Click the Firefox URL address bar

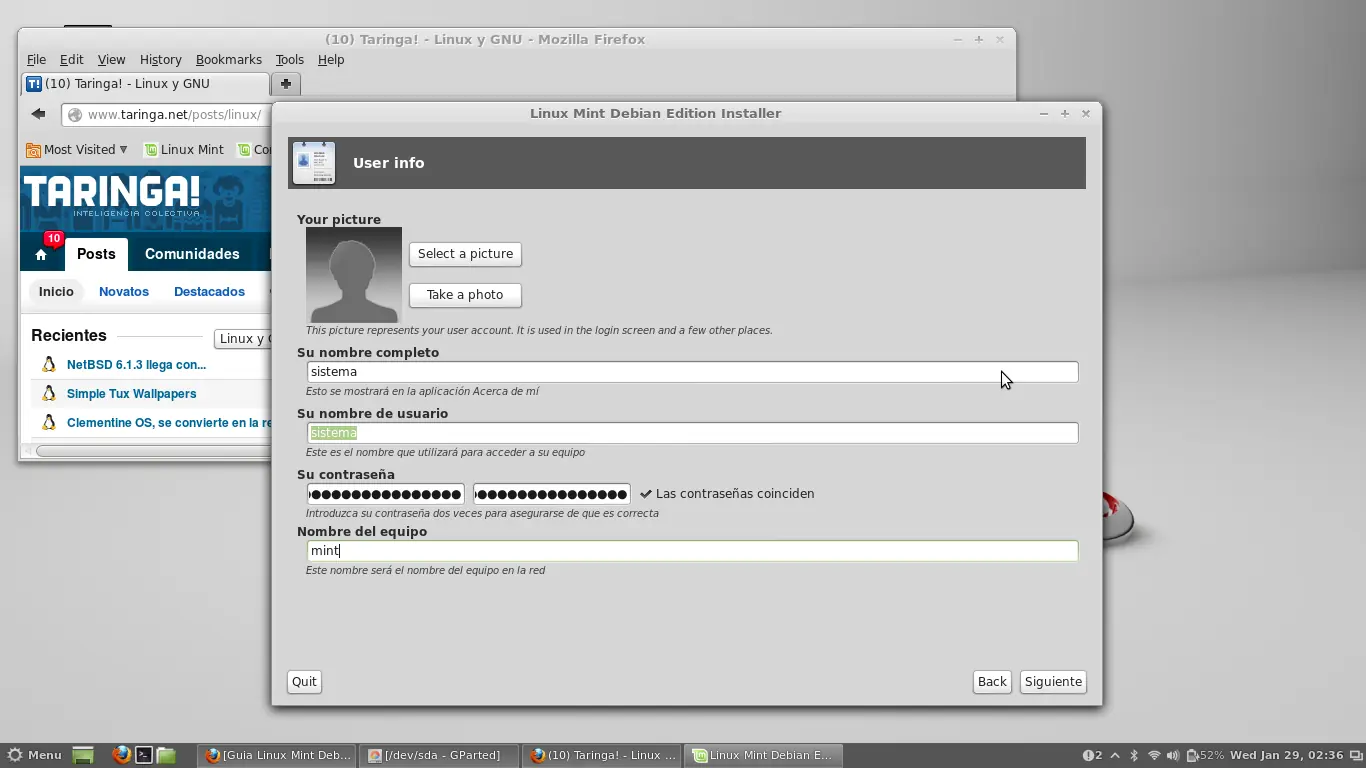(167, 115)
